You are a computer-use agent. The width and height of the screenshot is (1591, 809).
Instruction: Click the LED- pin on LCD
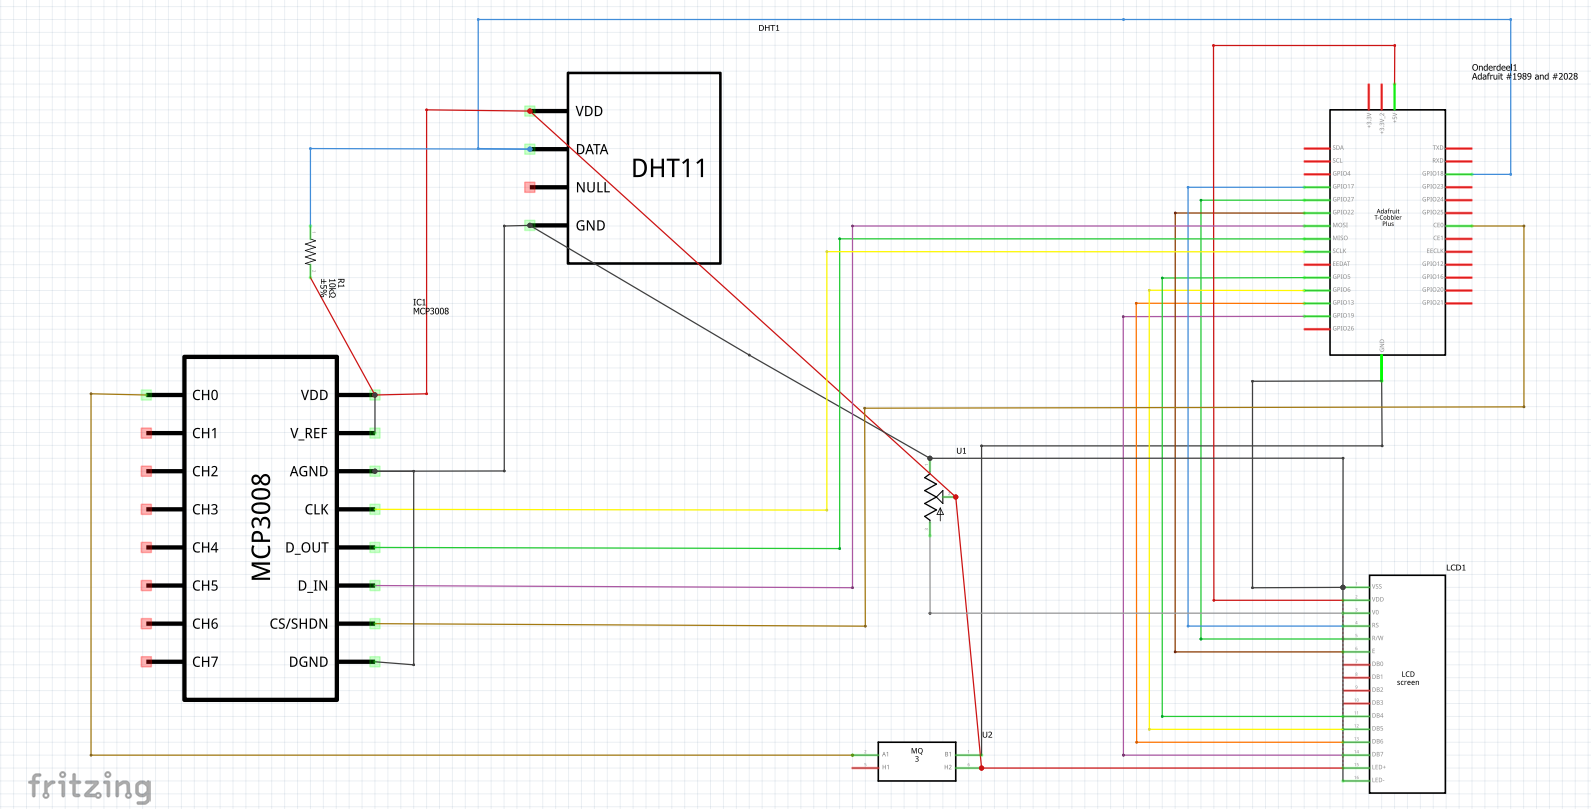point(1378,781)
